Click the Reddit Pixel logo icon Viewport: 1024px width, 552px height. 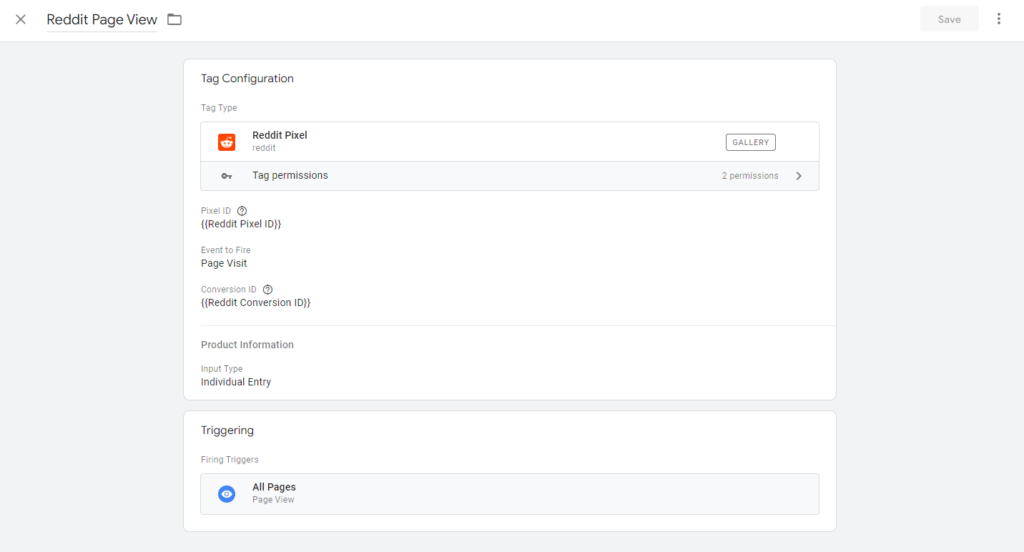pyautogui.click(x=227, y=142)
